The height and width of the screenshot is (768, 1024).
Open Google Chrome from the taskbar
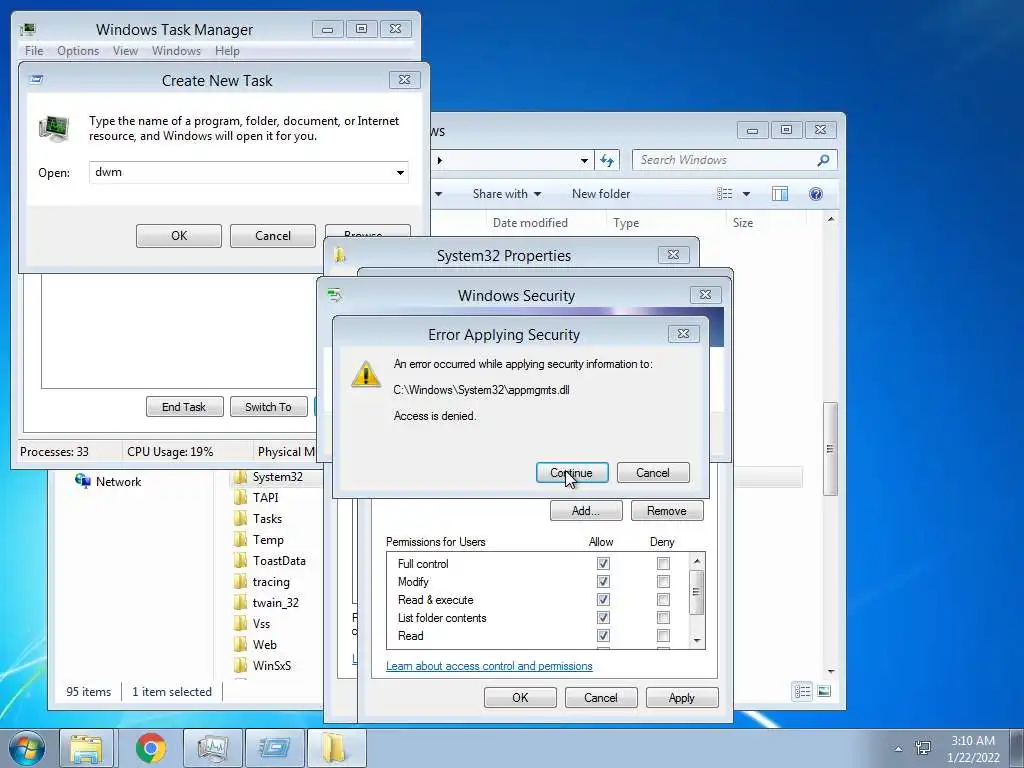[x=151, y=748]
